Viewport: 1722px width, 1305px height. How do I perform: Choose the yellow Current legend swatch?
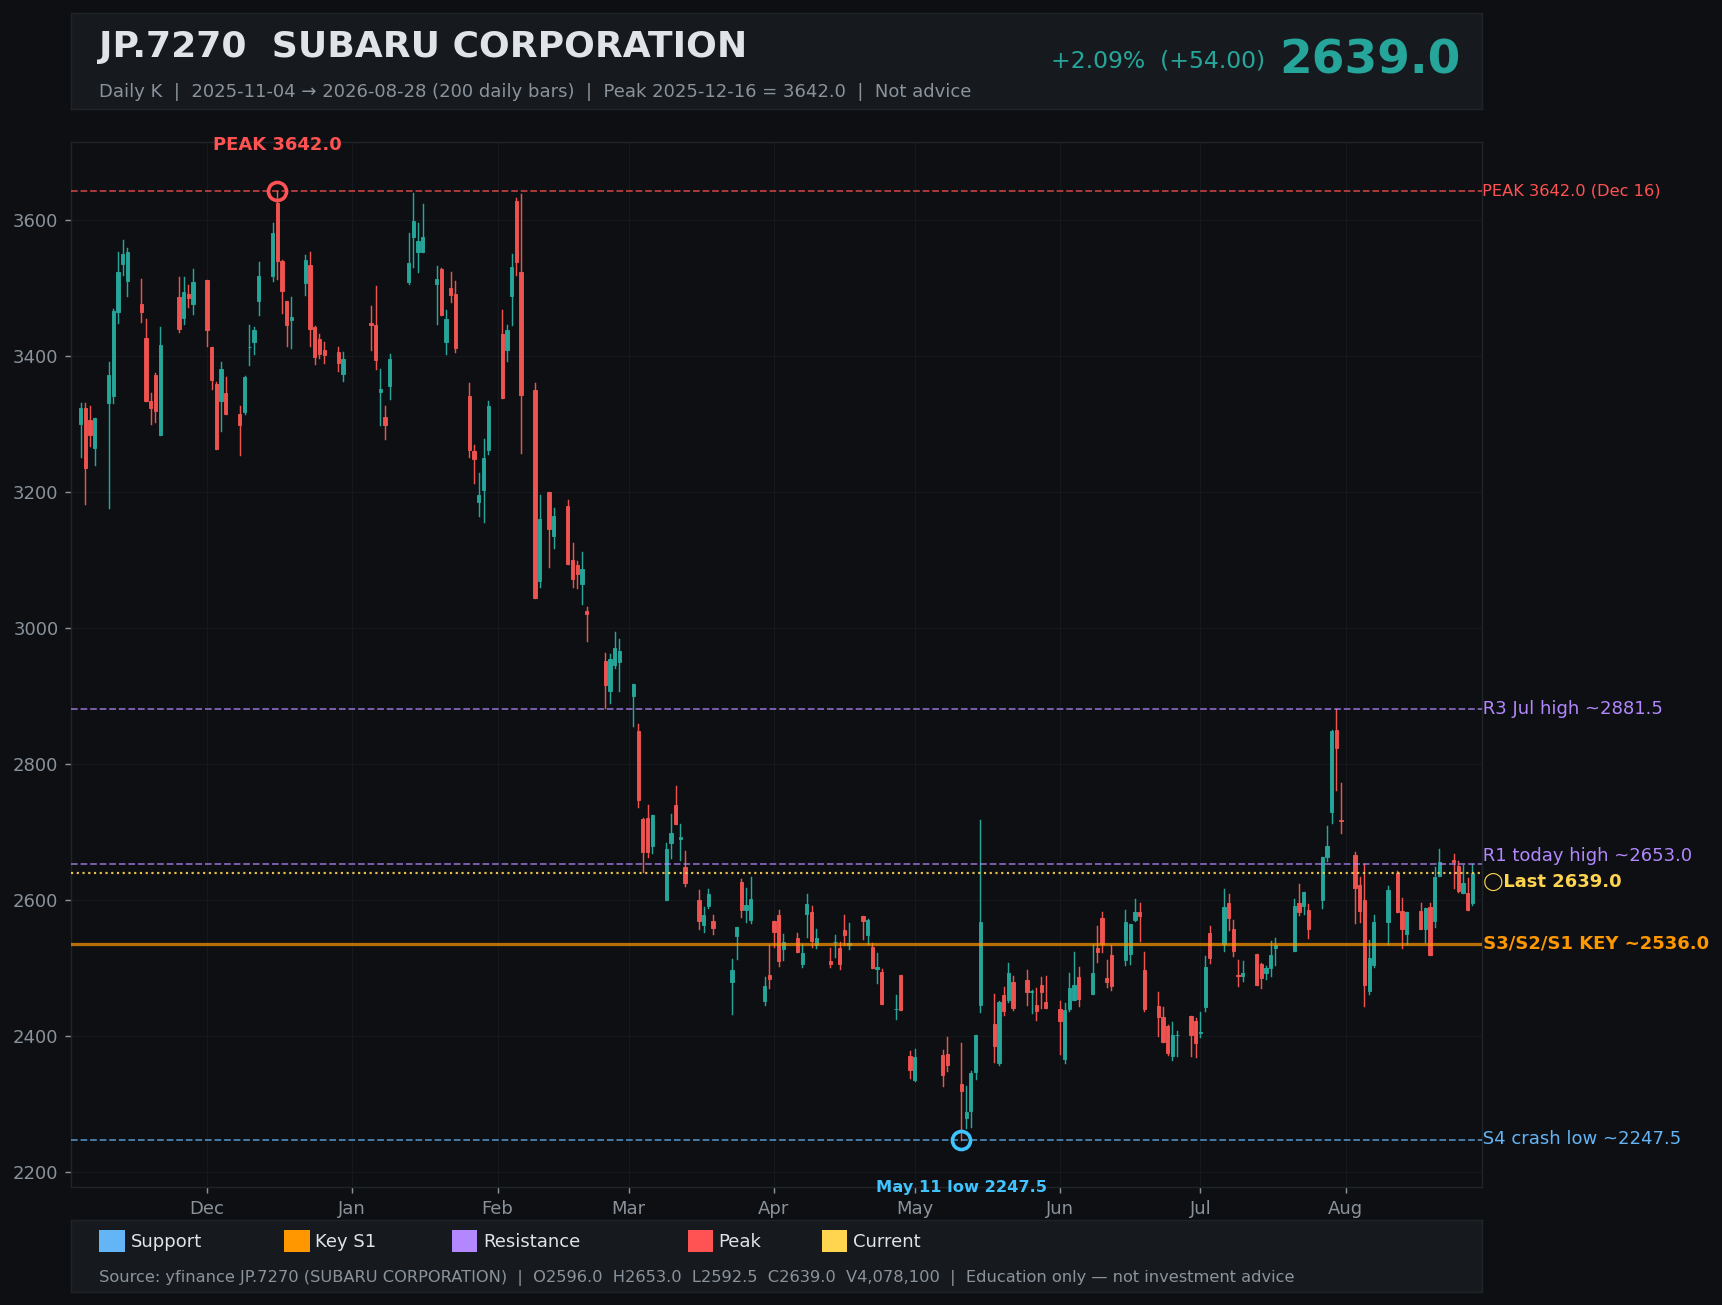coord(835,1241)
